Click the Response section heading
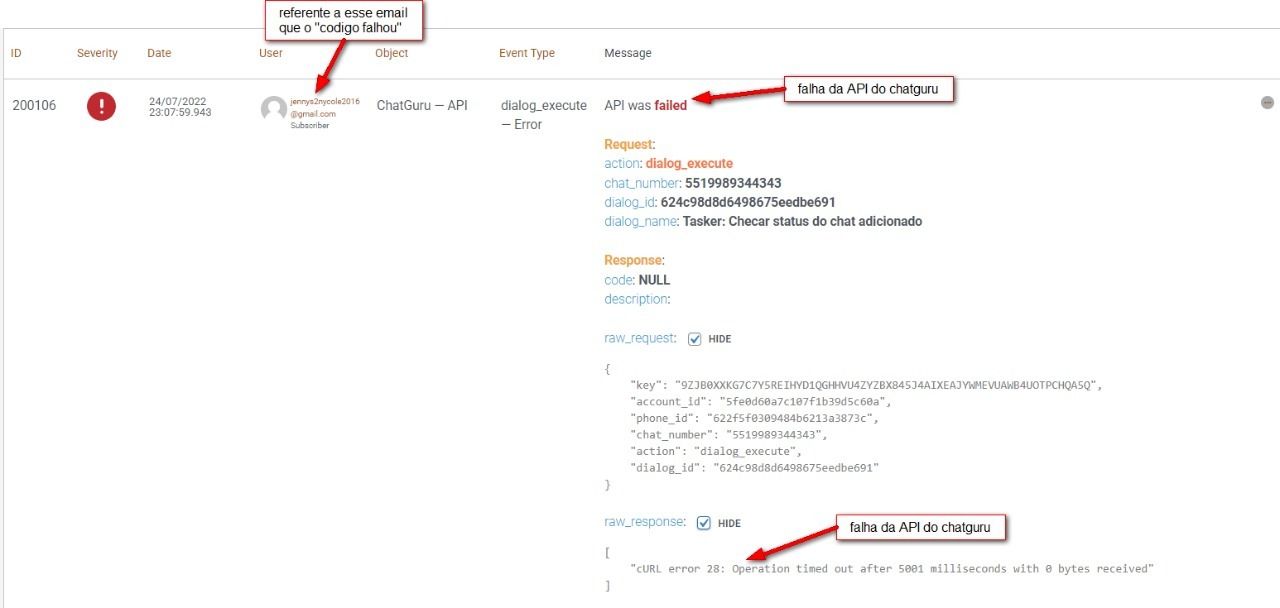 [x=634, y=260]
